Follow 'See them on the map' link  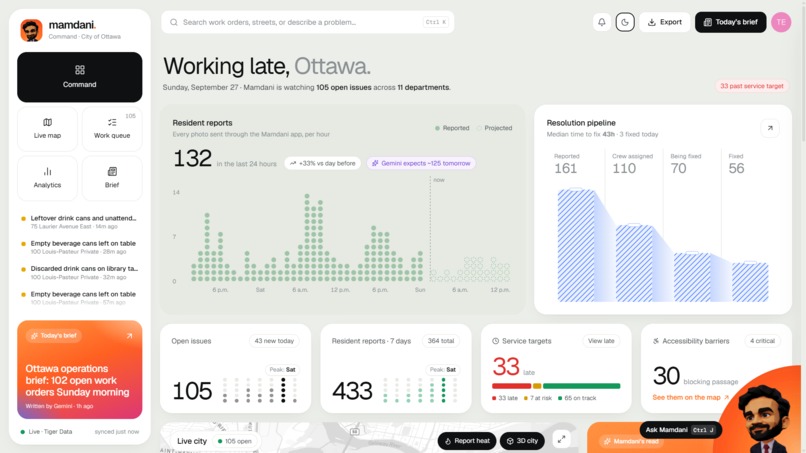[x=690, y=397]
